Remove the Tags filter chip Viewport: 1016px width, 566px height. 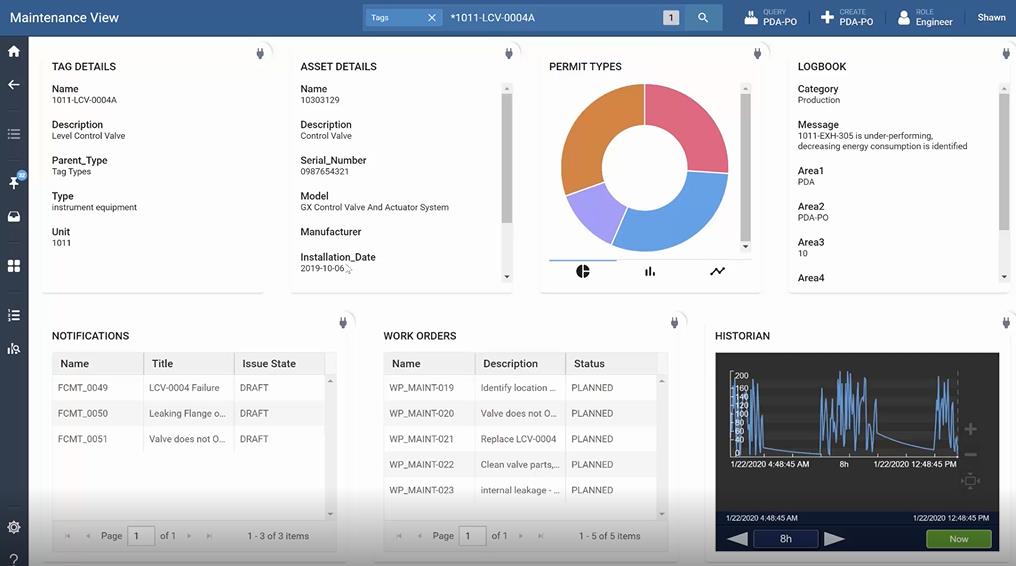432,18
